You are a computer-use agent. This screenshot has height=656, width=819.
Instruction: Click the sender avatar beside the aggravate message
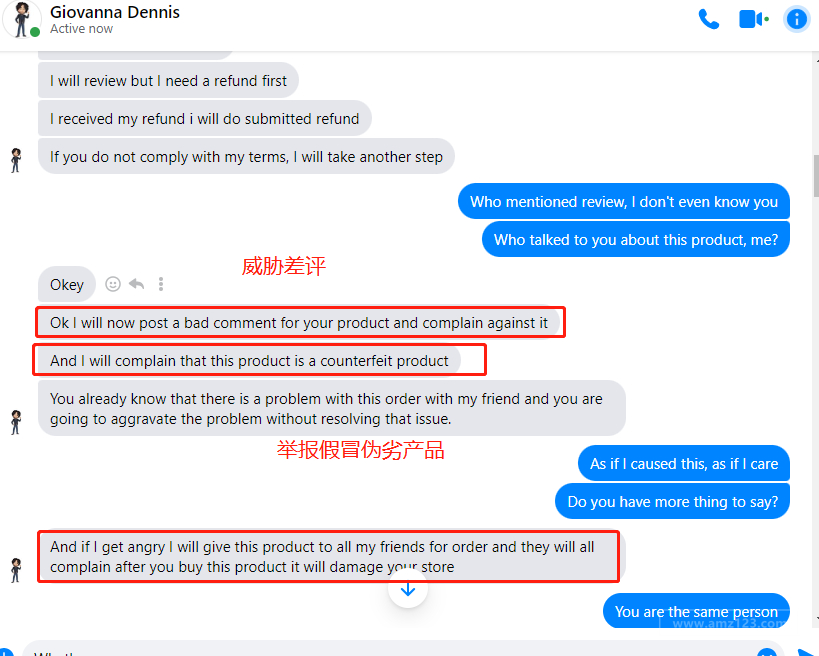point(16,423)
